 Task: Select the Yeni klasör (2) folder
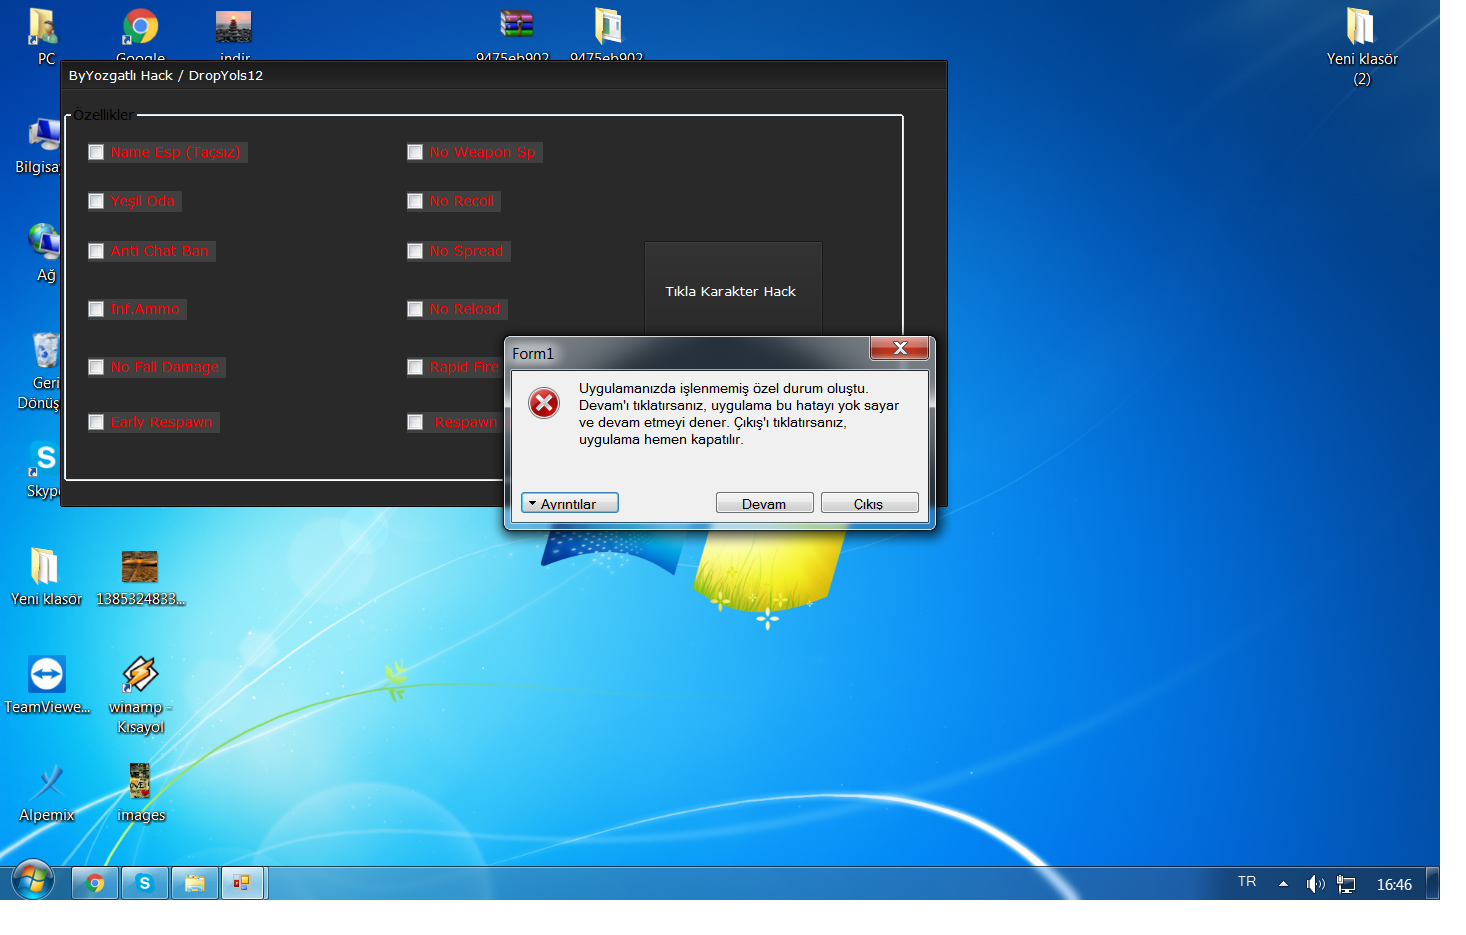pyautogui.click(x=1361, y=46)
